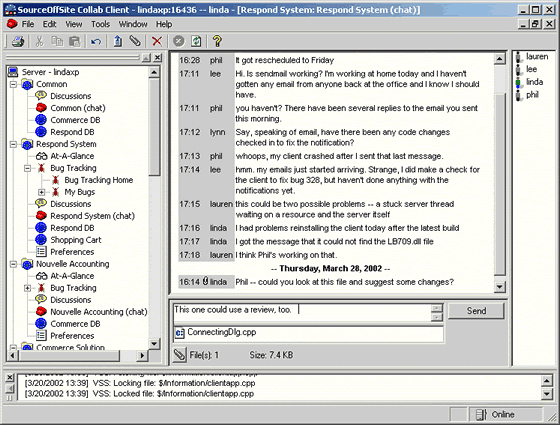Click the chat history scroll down arrow

[x=500, y=287]
